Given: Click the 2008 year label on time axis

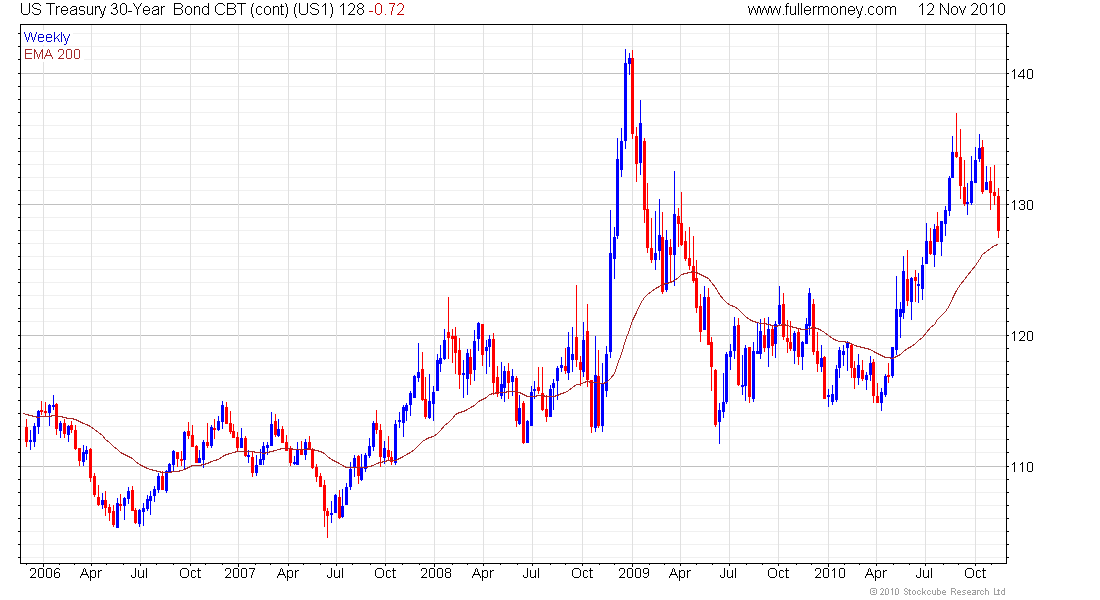Looking at the screenshot, I should [x=436, y=573].
